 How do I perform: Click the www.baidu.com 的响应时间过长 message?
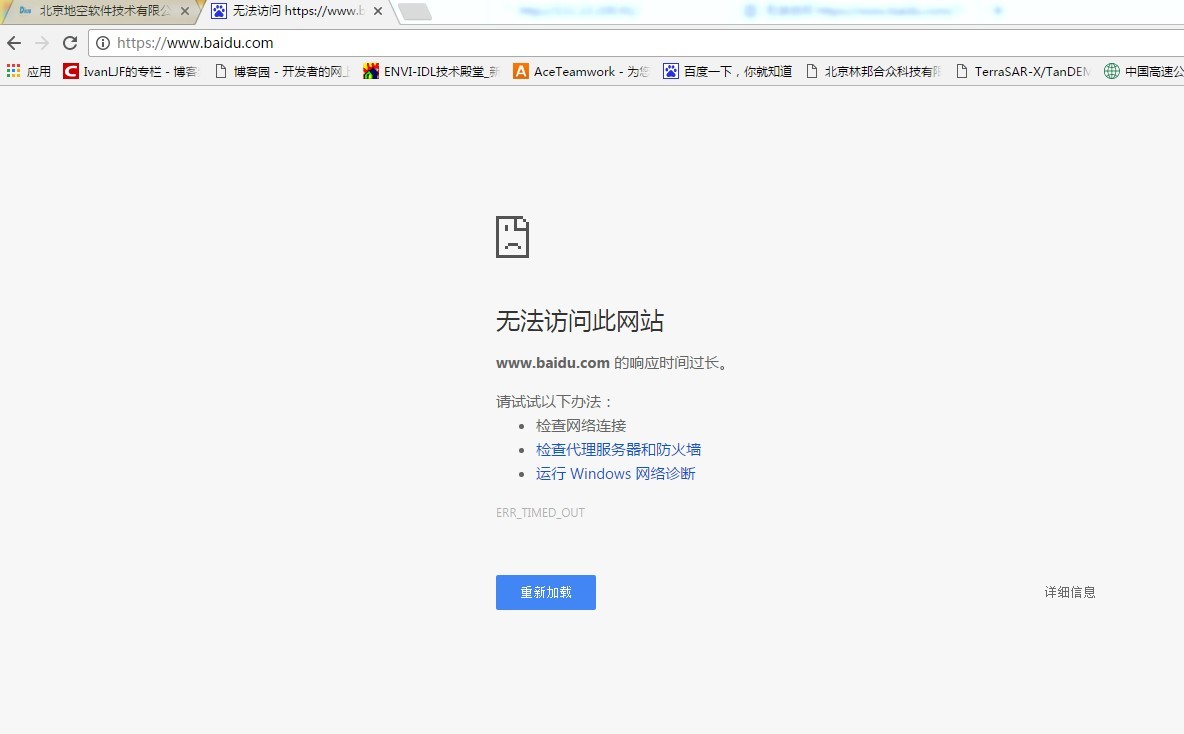coord(613,362)
